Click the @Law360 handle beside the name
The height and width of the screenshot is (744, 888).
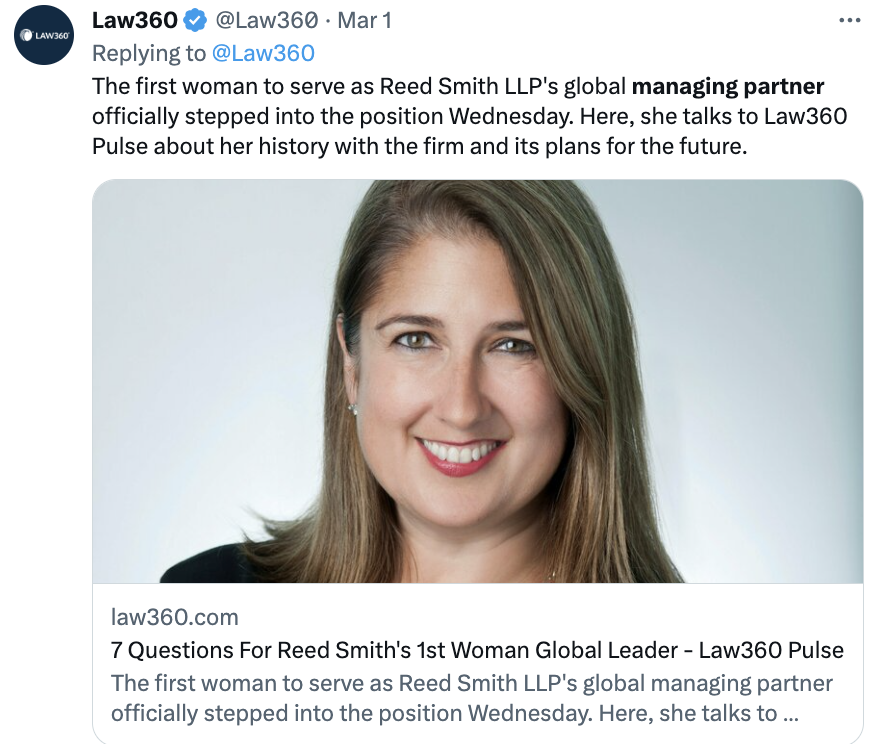click(x=265, y=20)
